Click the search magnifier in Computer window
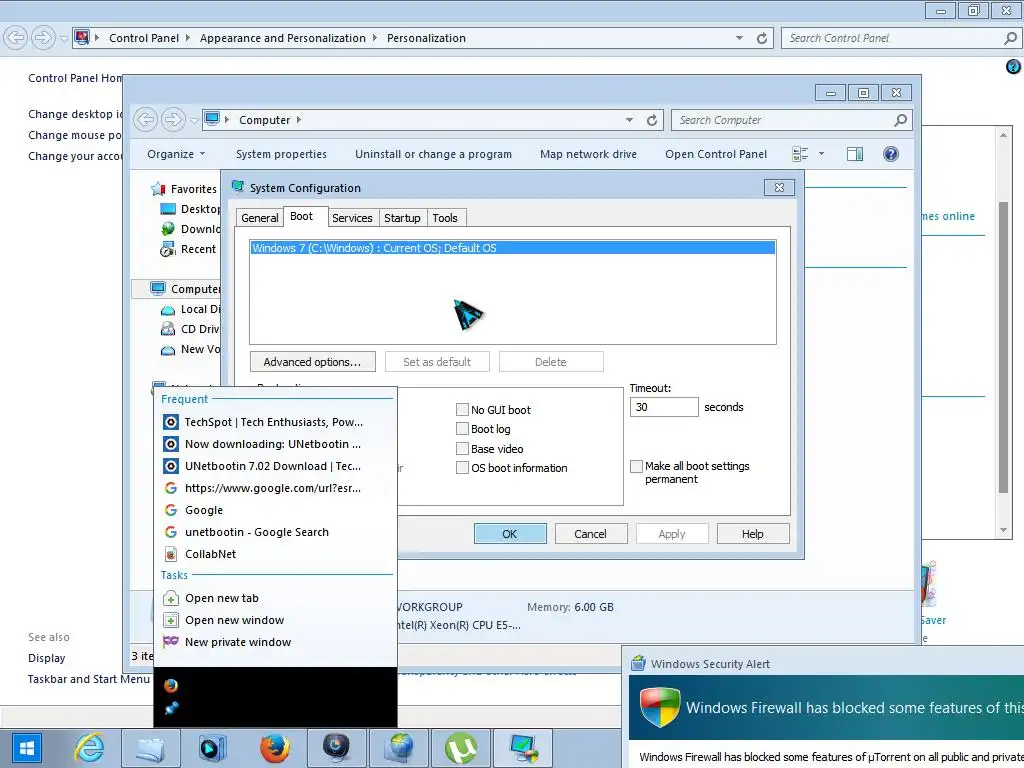 click(901, 120)
